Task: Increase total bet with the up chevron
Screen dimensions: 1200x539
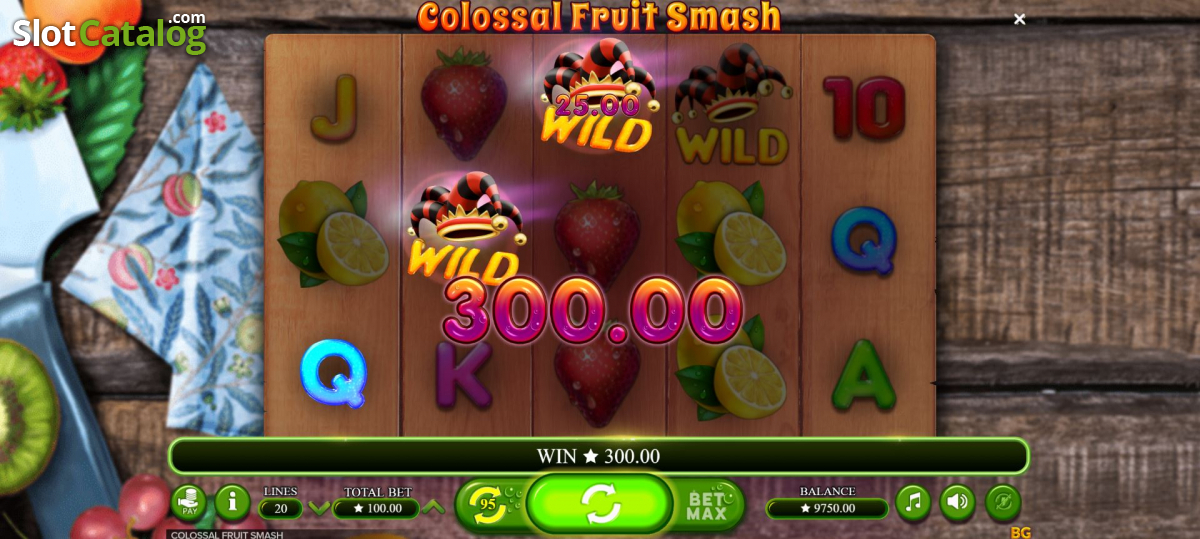Action: coord(433,508)
